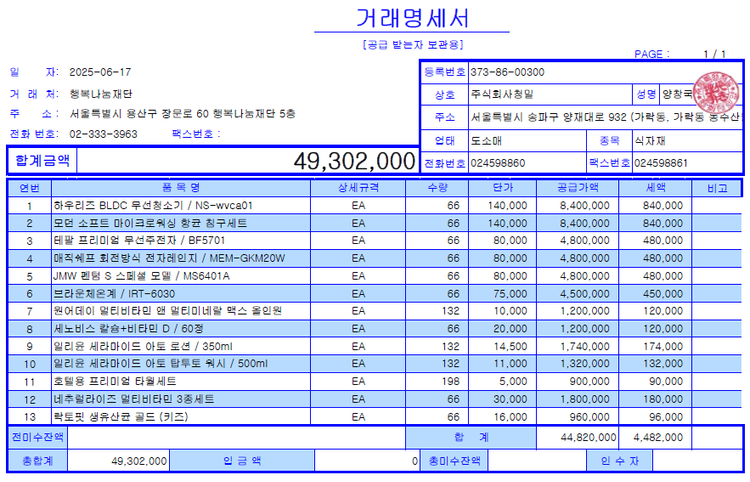Select the 호텔용 프리미엄 타월세트 item
Screen dimensions: 750x482
coord(115,381)
